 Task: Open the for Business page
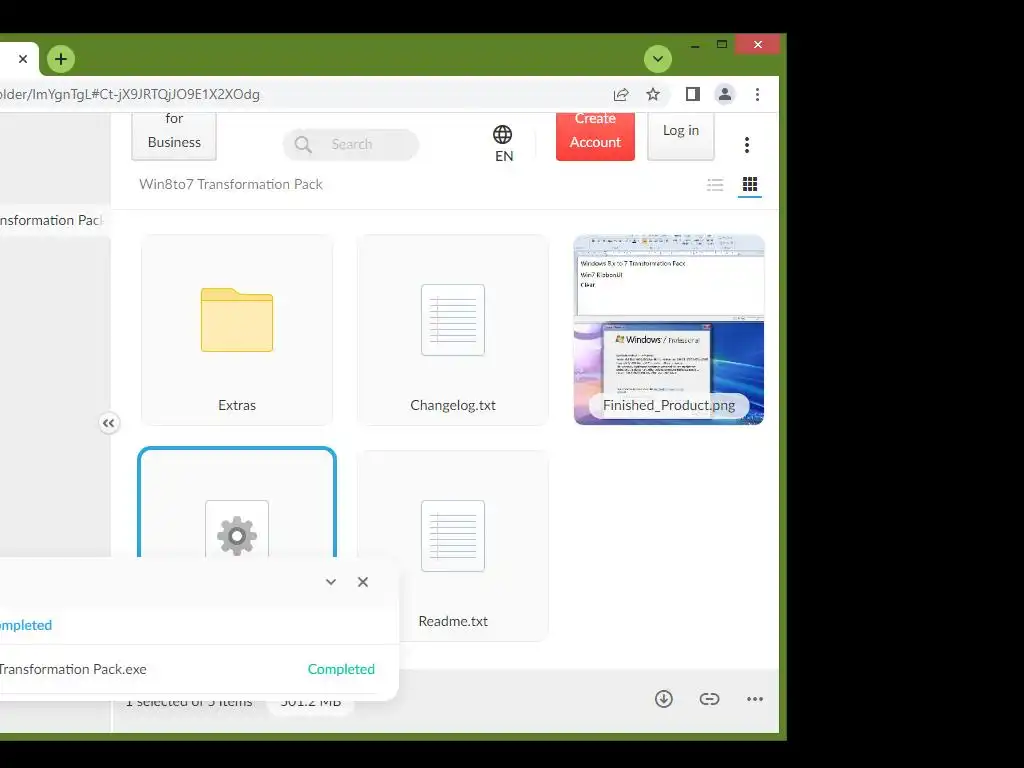point(174,135)
